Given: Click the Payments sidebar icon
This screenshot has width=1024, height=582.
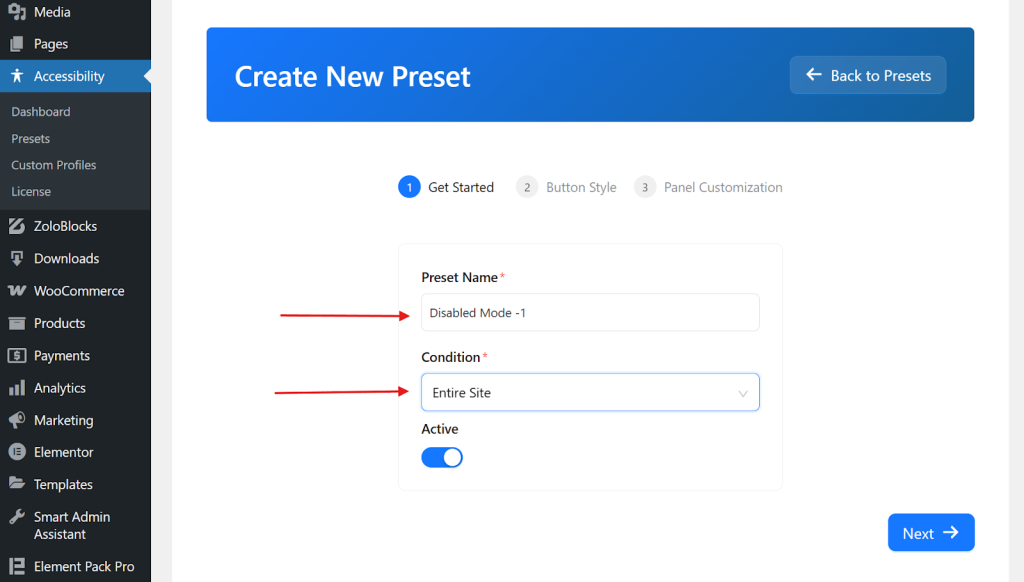Looking at the screenshot, I should pos(20,355).
